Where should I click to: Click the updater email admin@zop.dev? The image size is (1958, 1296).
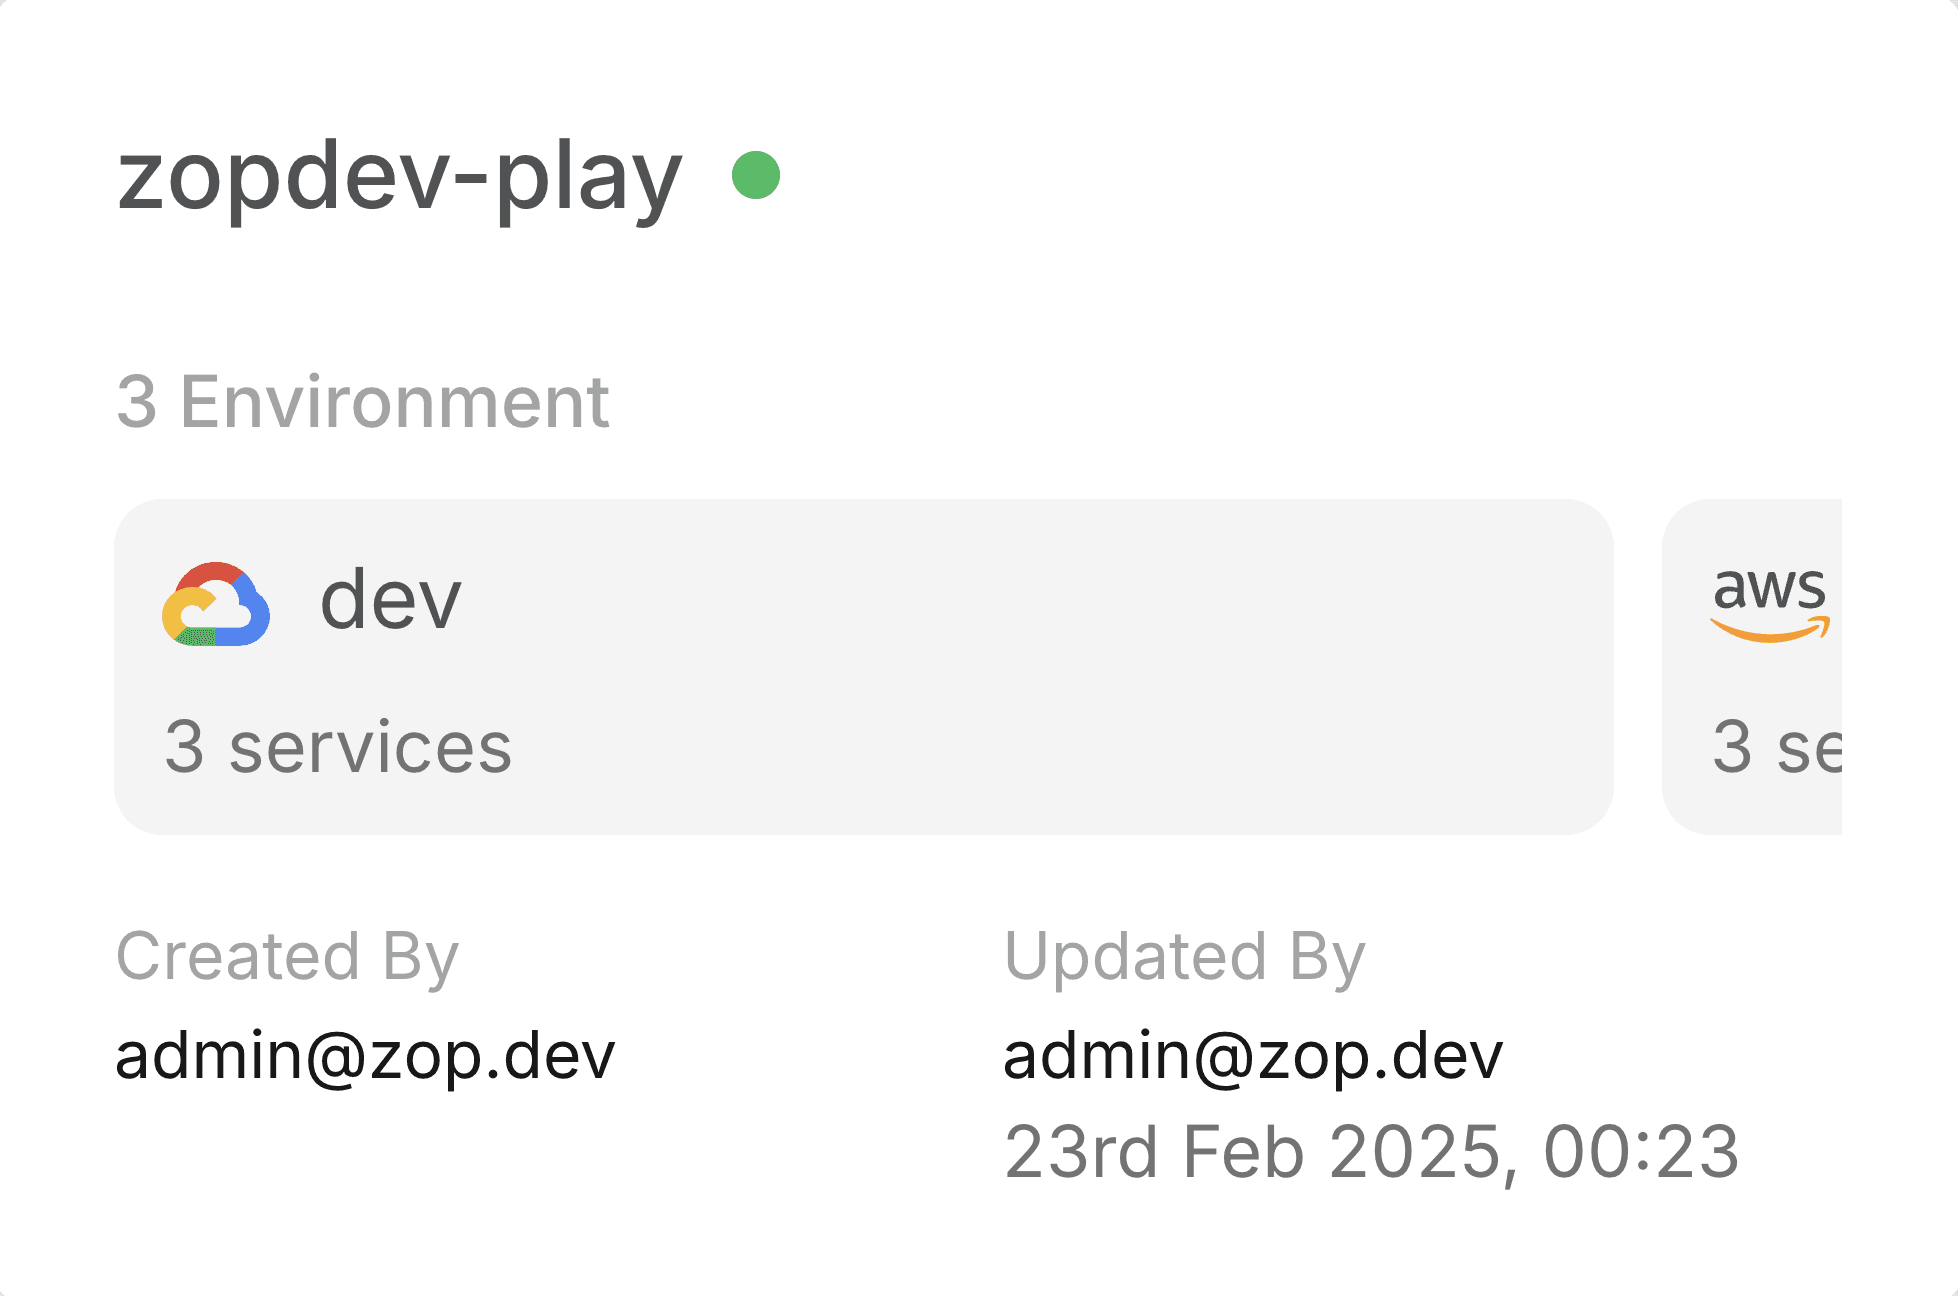click(1252, 1056)
